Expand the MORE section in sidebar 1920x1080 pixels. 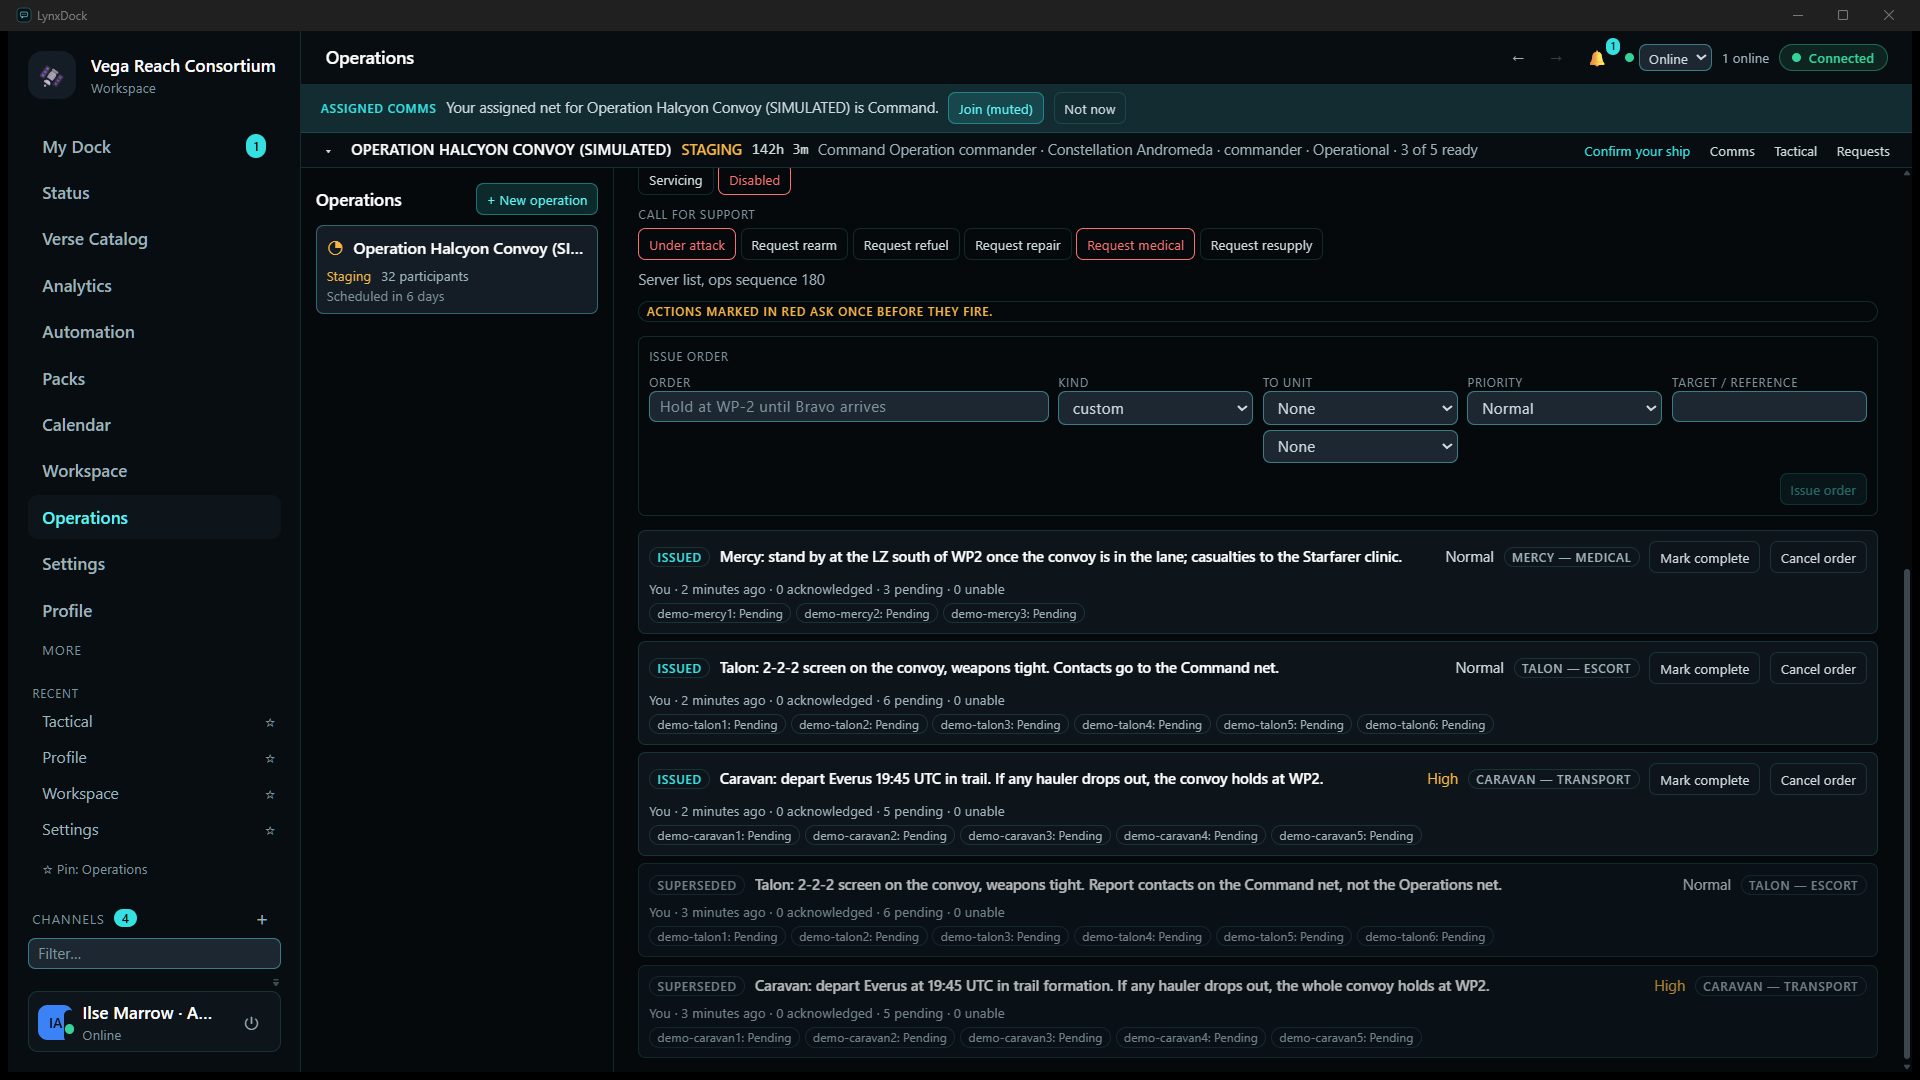pos(62,650)
